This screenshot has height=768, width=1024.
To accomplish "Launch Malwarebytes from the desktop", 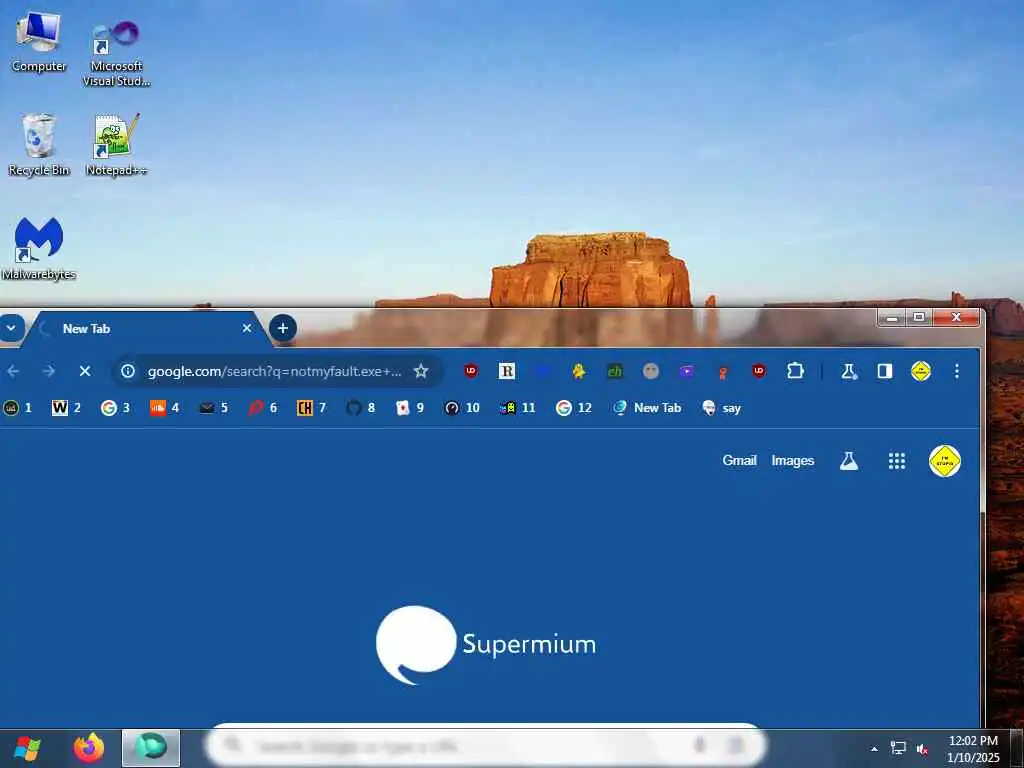I will click(x=39, y=249).
